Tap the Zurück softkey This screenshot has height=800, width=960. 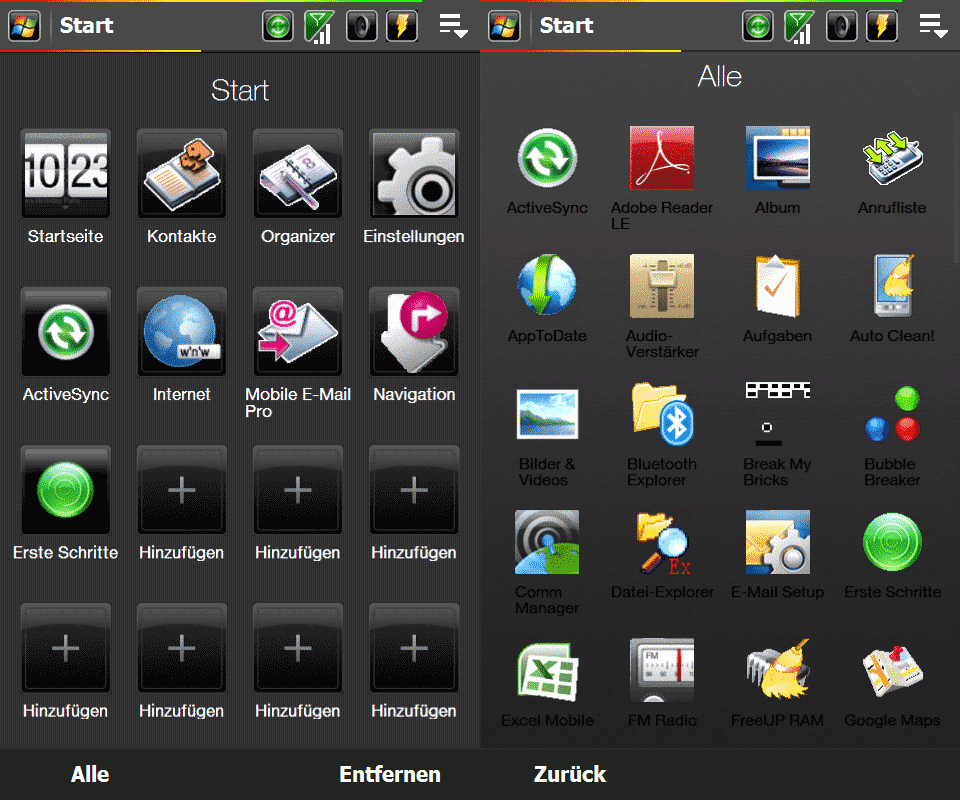[570, 774]
